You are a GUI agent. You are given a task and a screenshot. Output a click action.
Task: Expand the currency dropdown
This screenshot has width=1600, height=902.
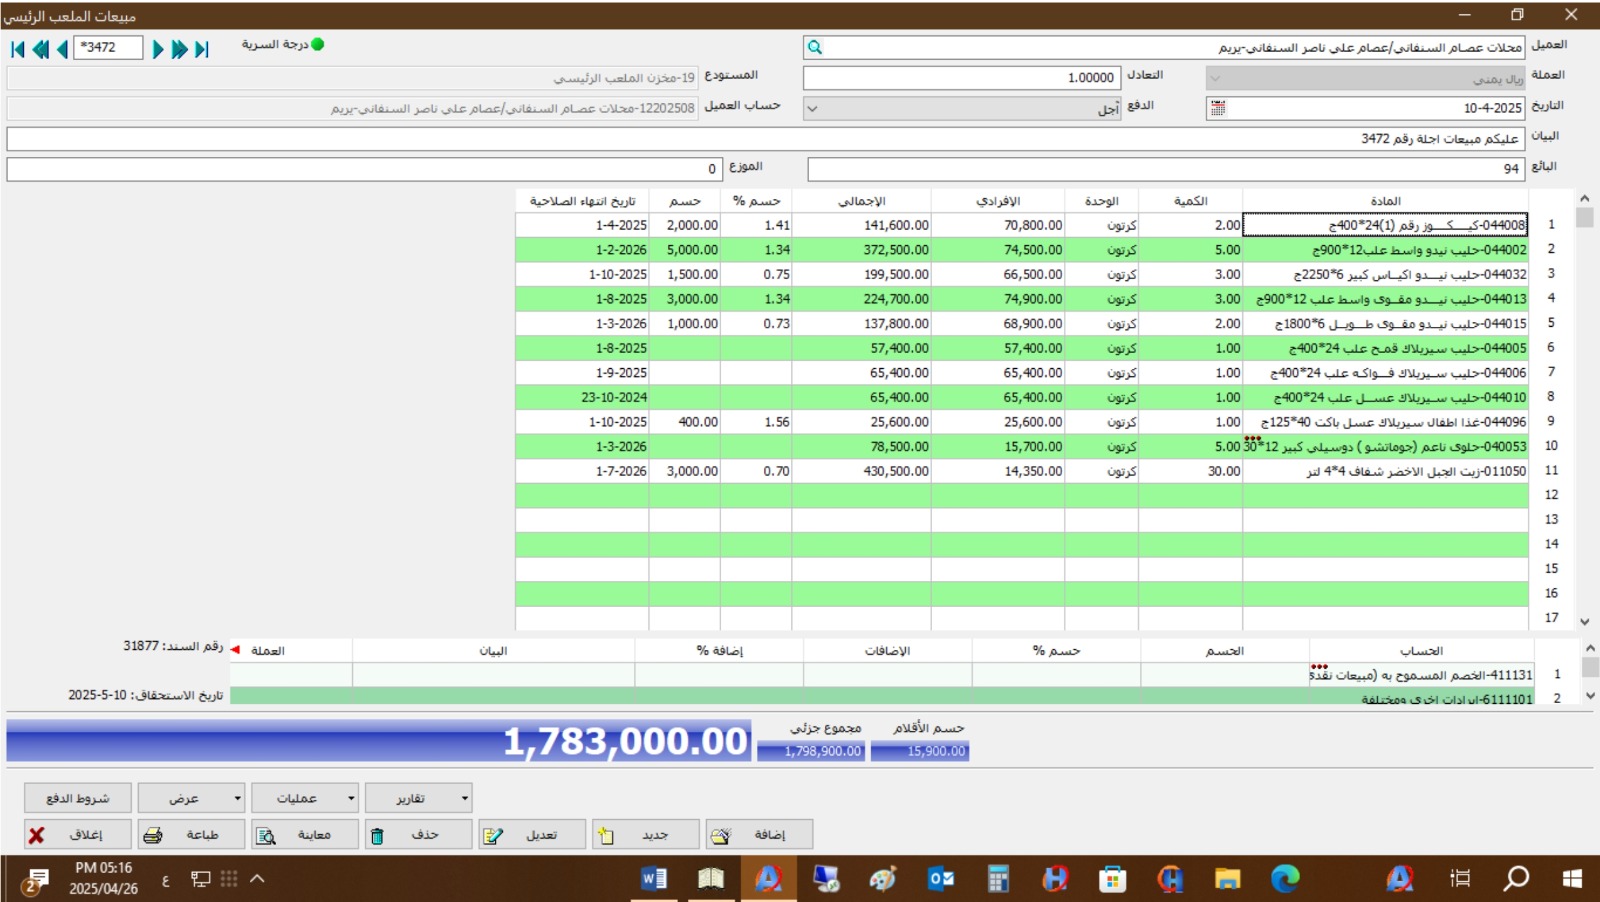(x=1216, y=78)
